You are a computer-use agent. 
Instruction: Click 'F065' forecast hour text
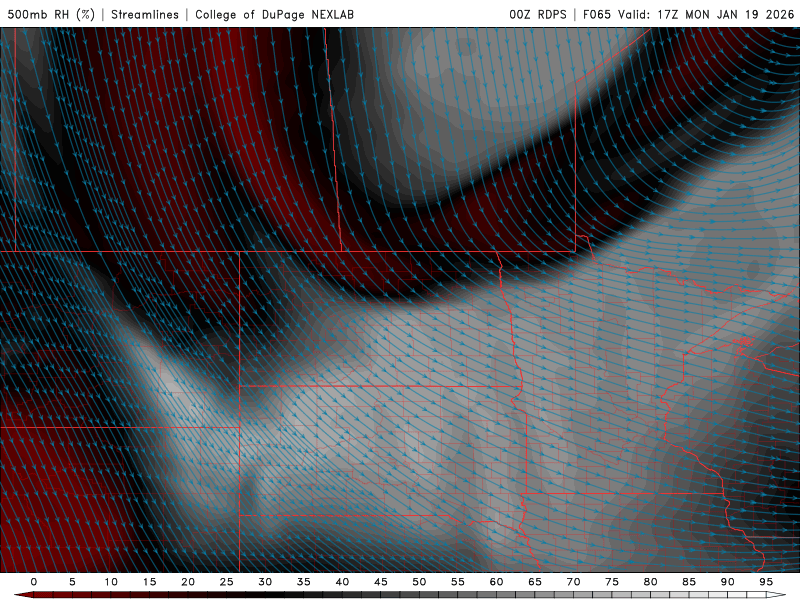click(597, 14)
